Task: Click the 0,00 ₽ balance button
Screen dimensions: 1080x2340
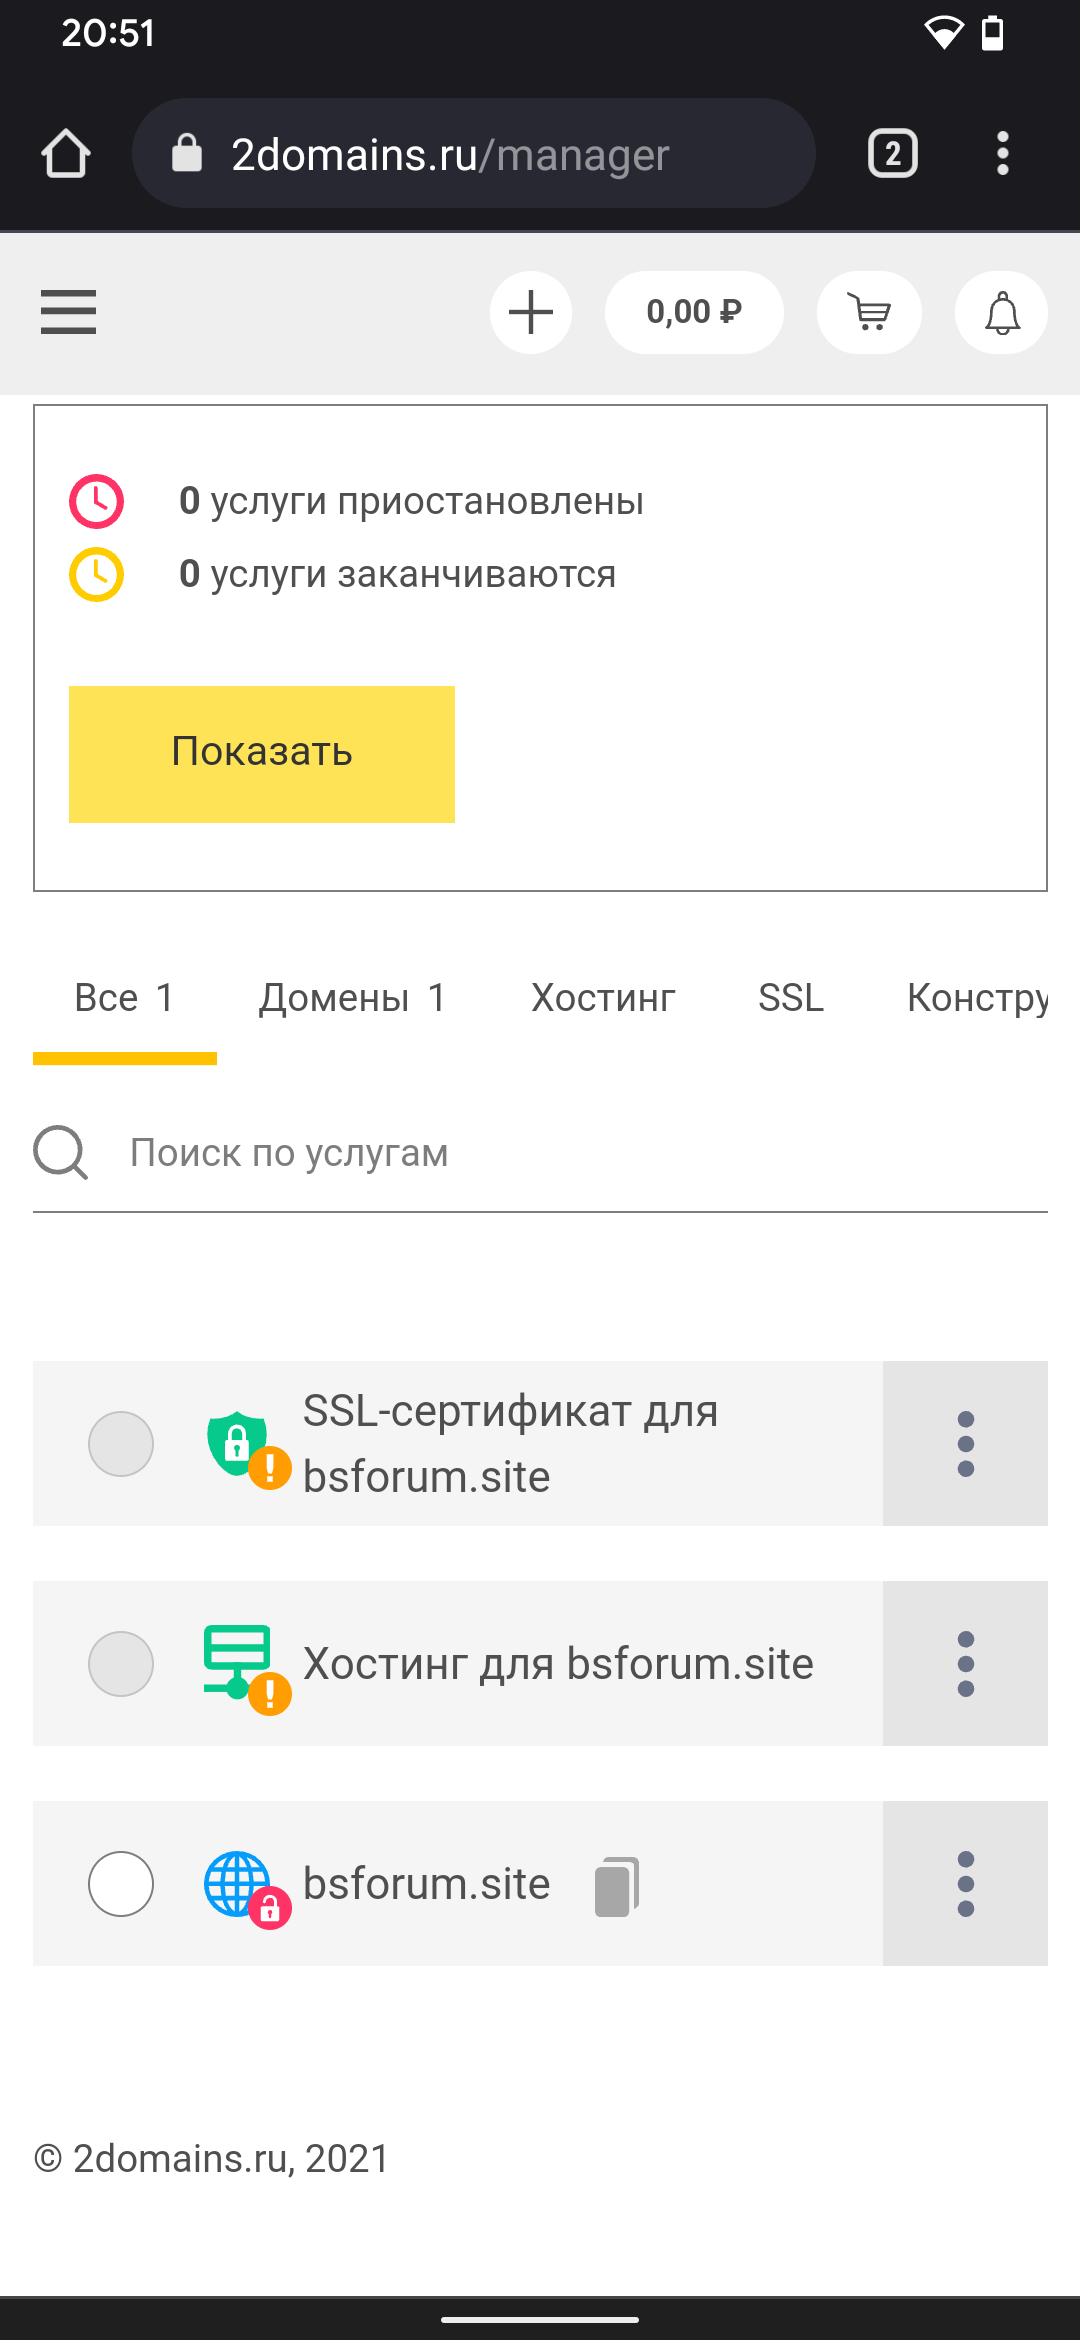Action: pyautogui.click(x=694, y=312)
